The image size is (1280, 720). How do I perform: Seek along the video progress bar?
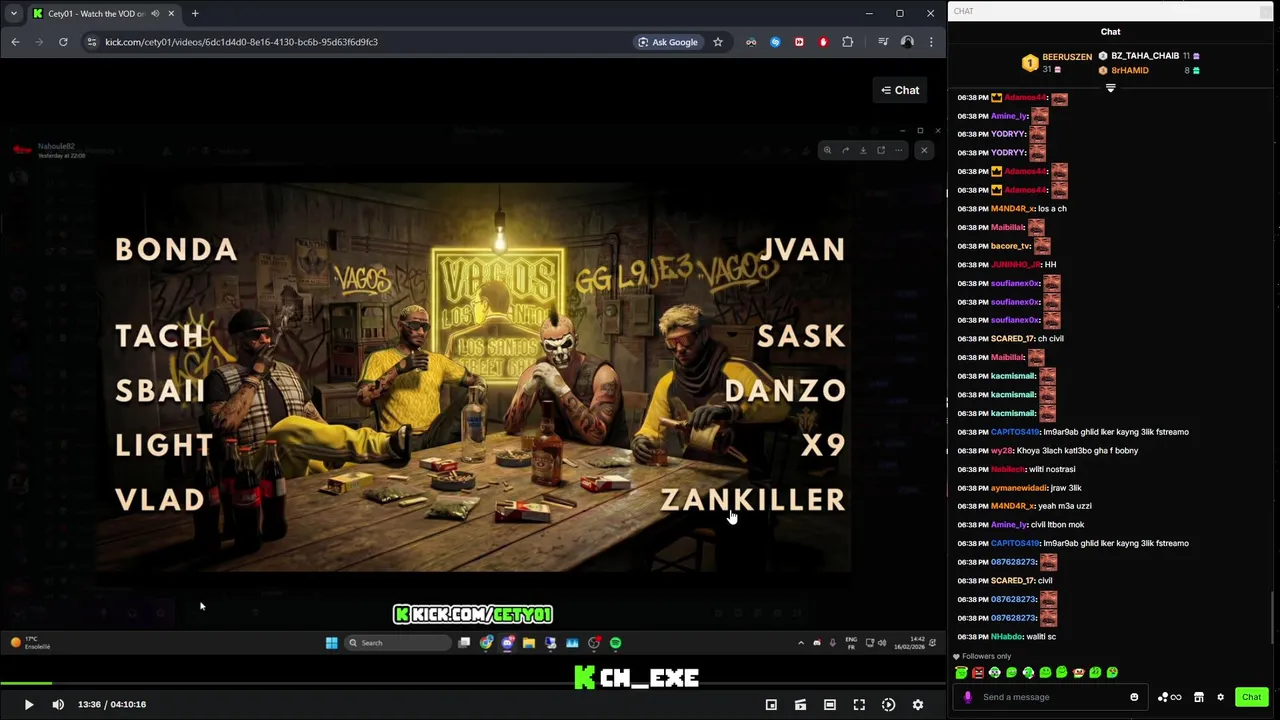click(472, 684)
